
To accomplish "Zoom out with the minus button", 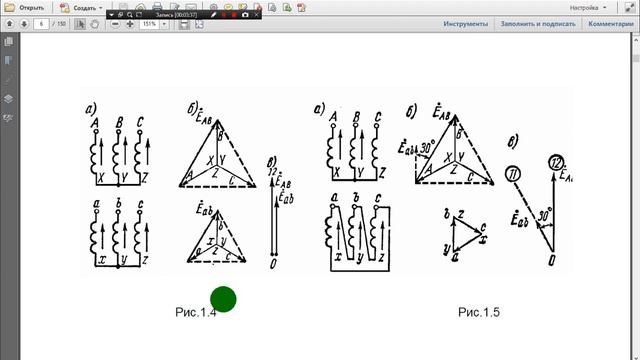I will pos(115,24).
